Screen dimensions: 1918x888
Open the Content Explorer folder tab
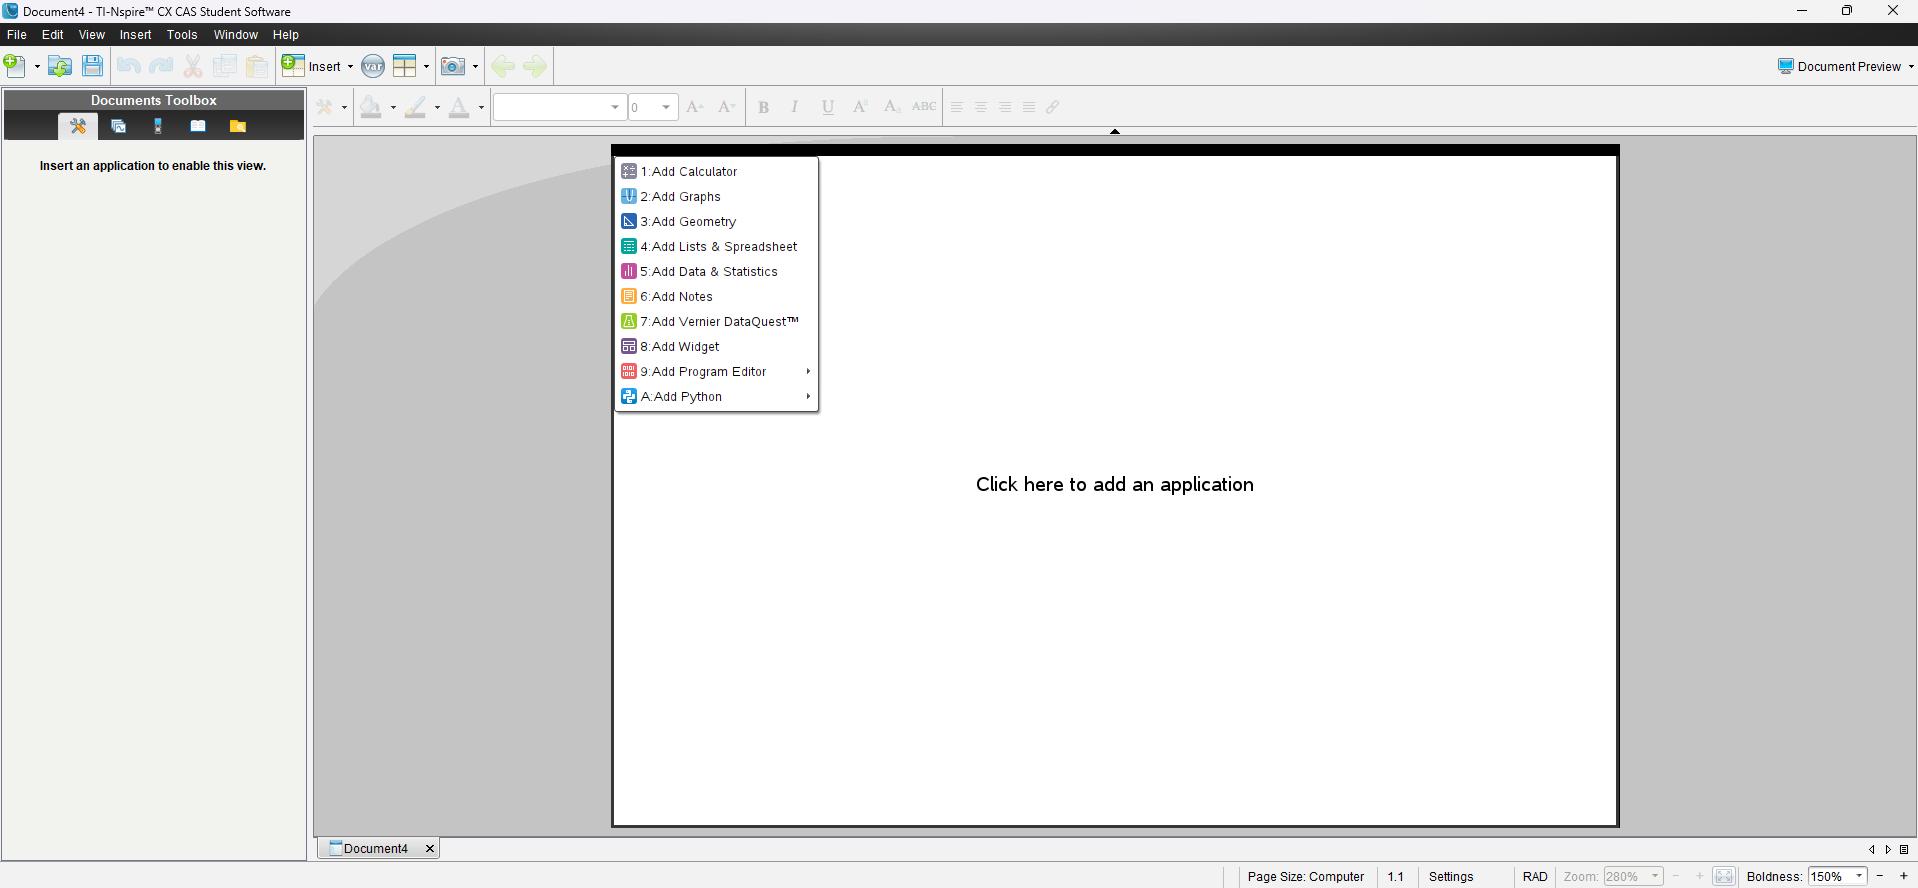pos(237,126)
